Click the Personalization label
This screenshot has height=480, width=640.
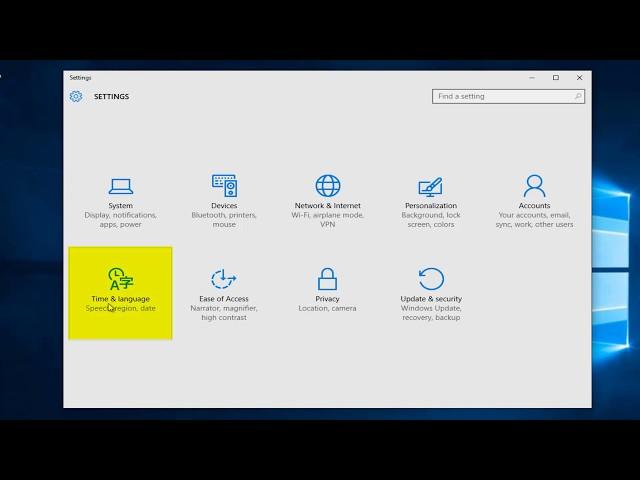(431, 206)
